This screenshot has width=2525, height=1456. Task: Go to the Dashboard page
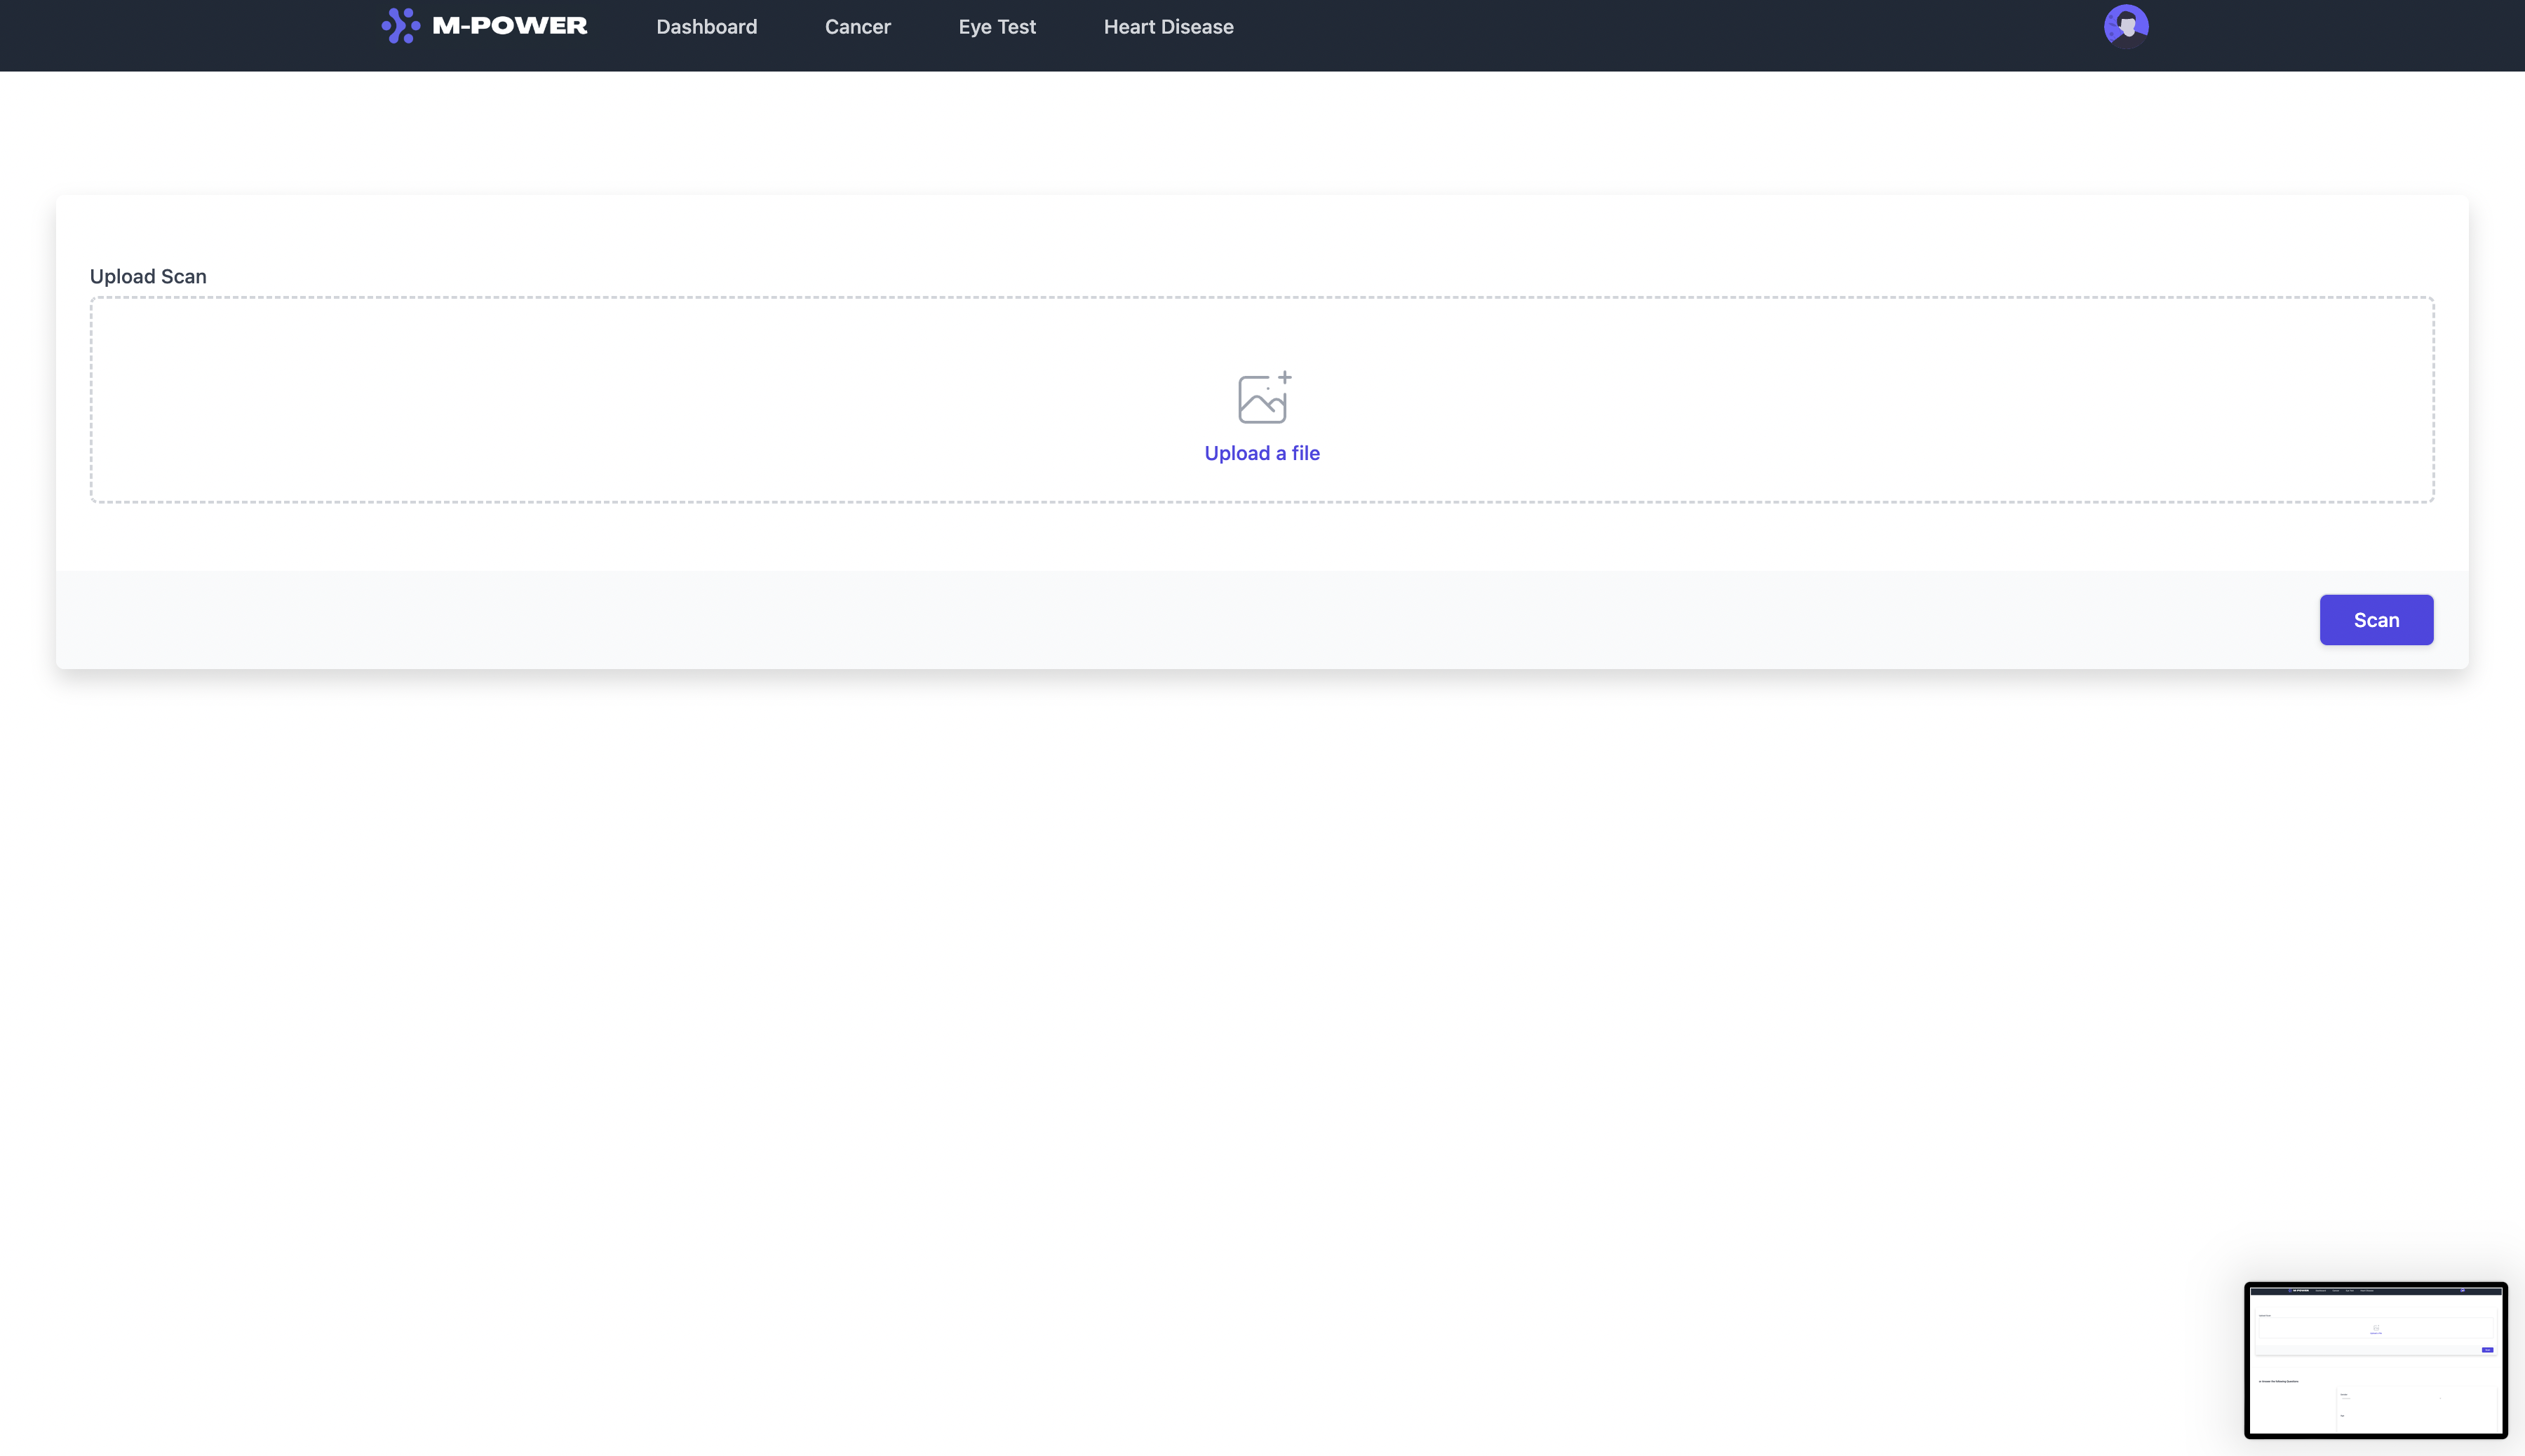(x=706, y=27)
